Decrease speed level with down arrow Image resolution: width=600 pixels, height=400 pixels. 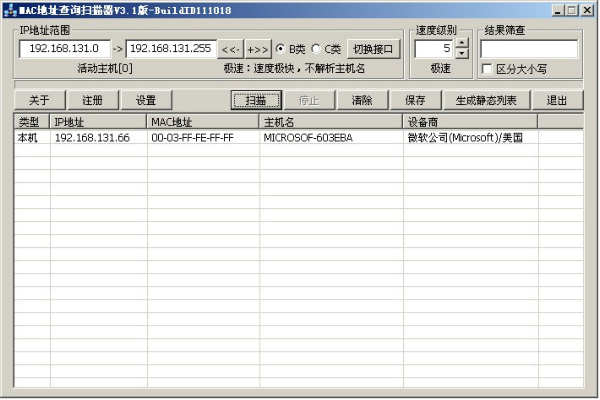[461, 54]
